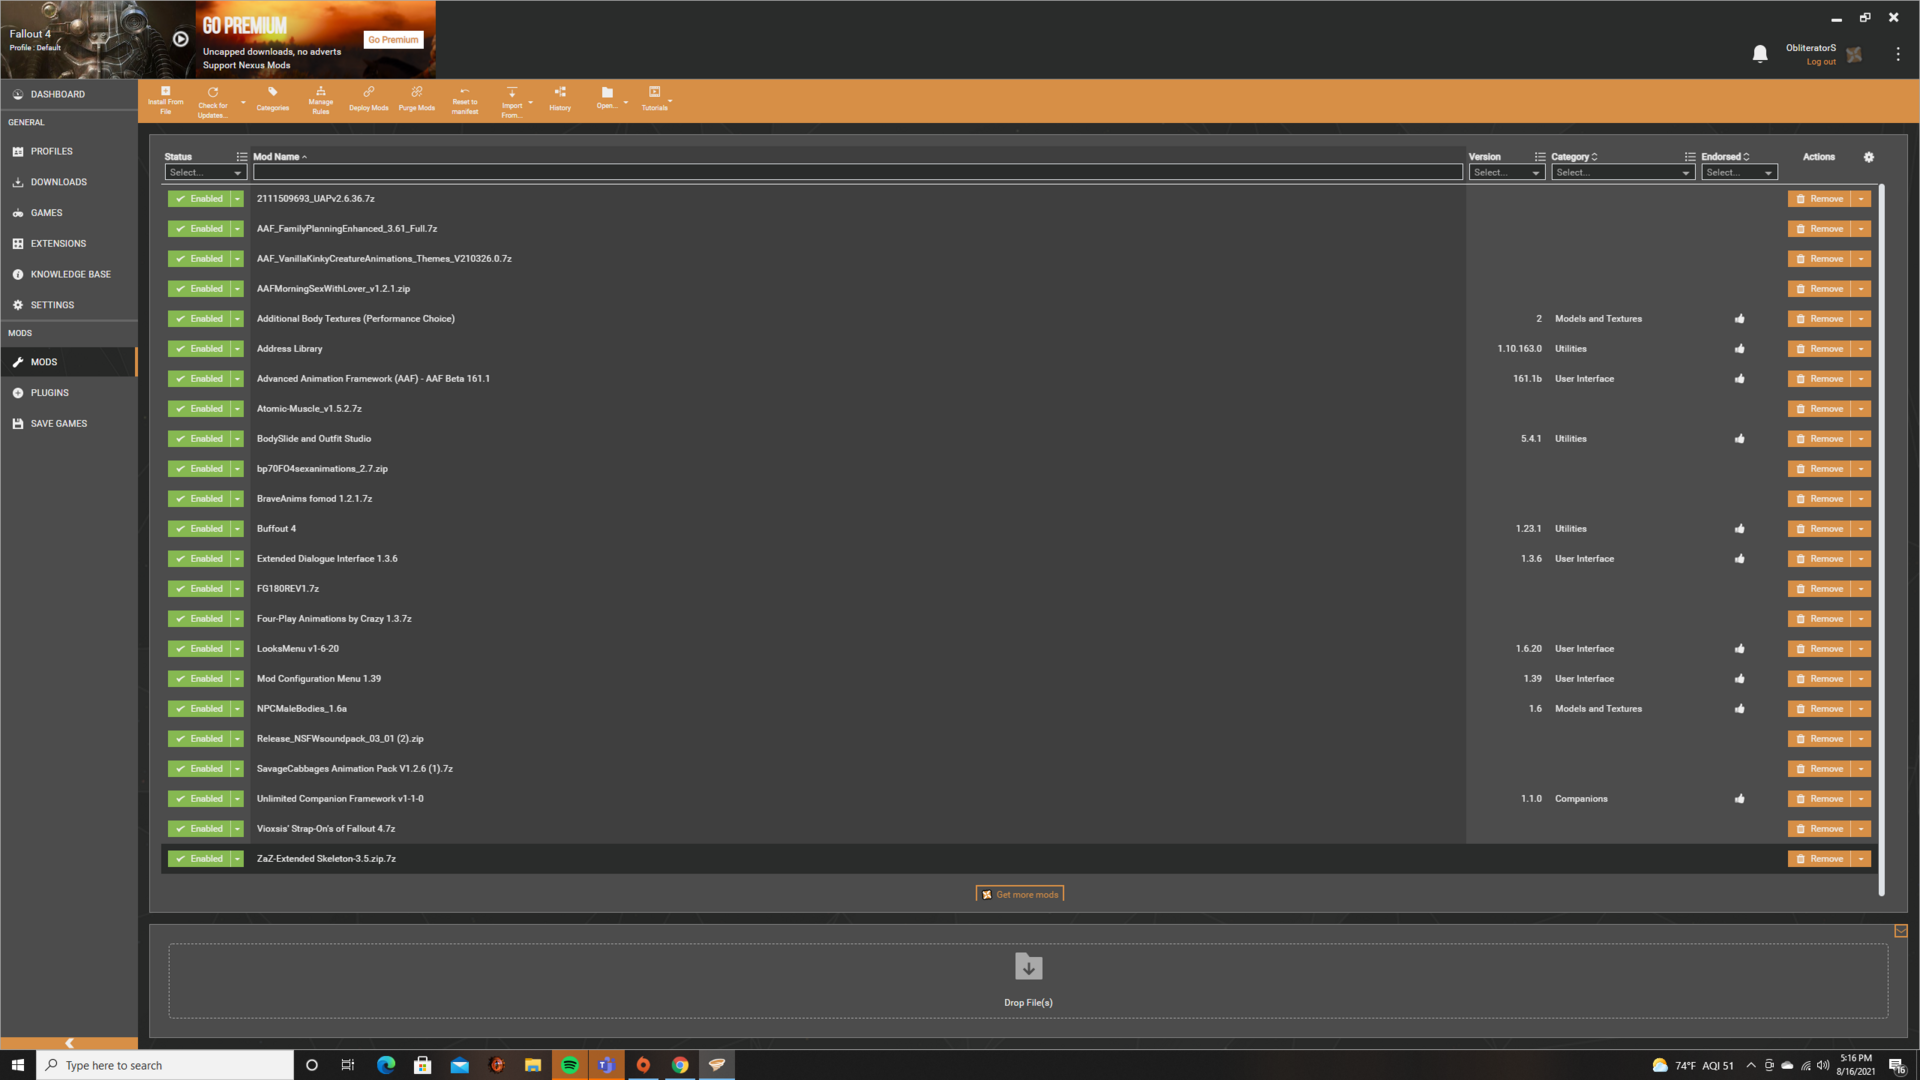Expand Remove options arrow for Address Library

point(1861,349)
